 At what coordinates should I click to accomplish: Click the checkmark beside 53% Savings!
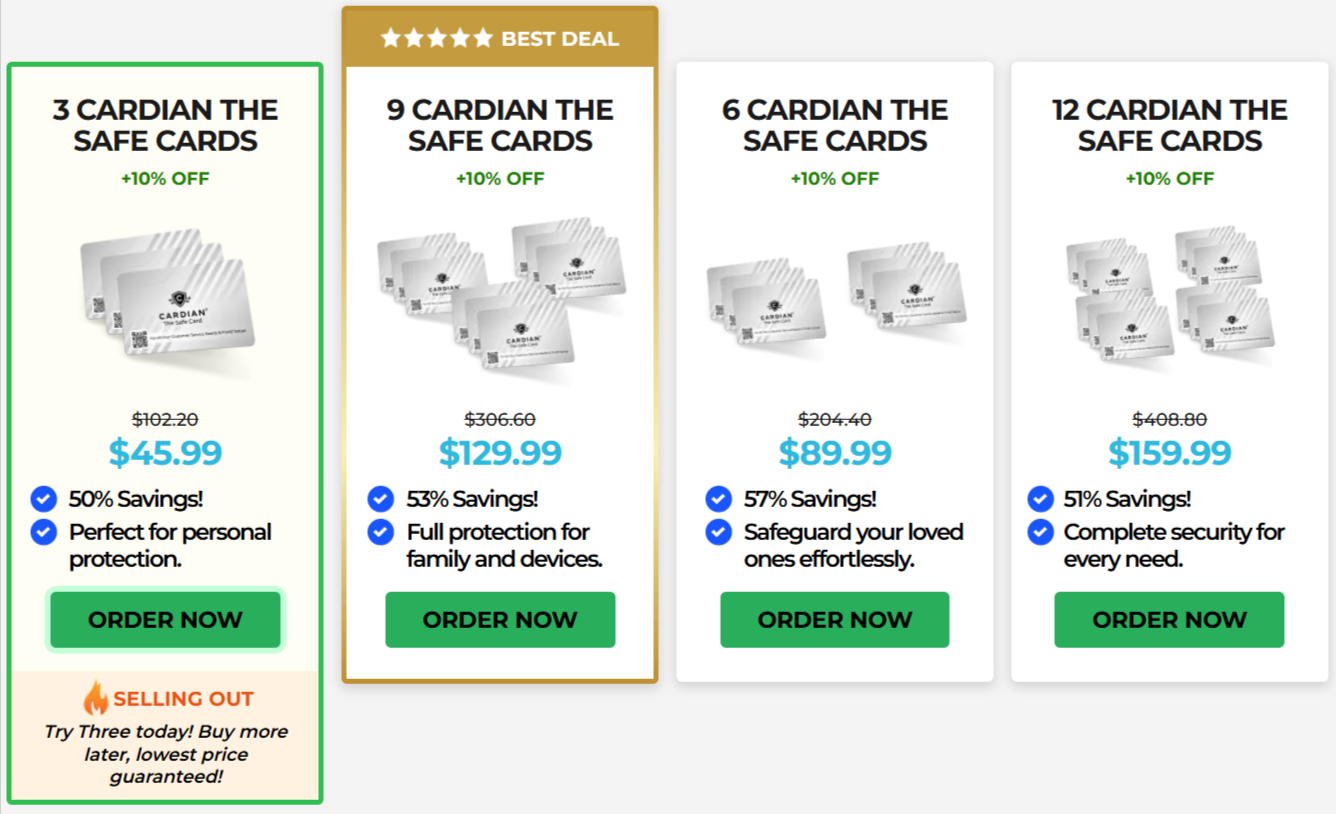click(x=380, y=498)
